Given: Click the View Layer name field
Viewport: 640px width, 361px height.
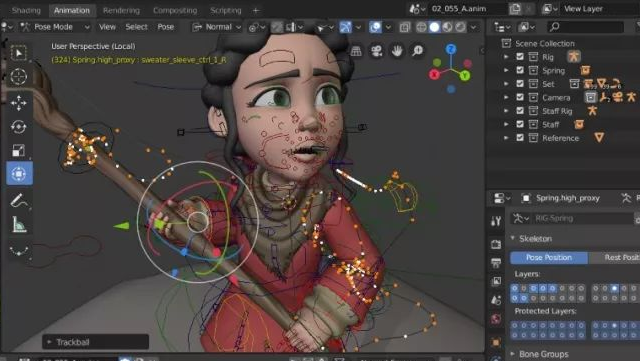Looking at the screenshot, I should [600, 9].
